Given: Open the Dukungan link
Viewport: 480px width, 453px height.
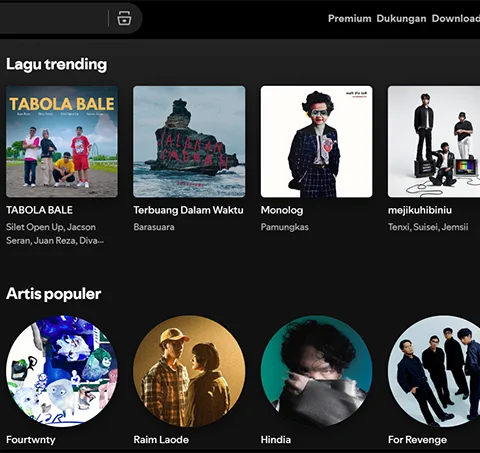Looking at the screenshot, I should point(401,19).
